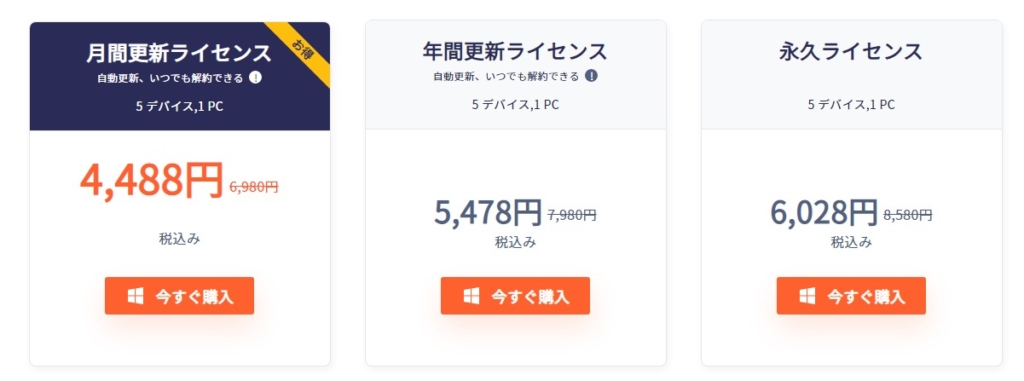Click the yellow お得 ribbon badge
The height and width of the screenshot is (381, 1024).
tap(304, 49)
